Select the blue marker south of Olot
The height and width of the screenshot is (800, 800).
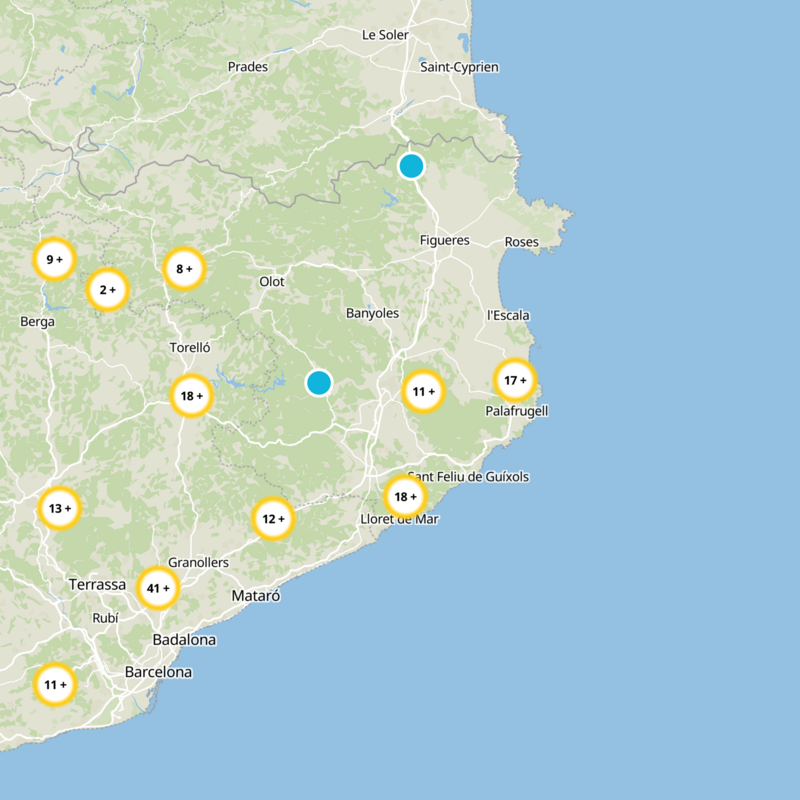click(x=319, y=383)
